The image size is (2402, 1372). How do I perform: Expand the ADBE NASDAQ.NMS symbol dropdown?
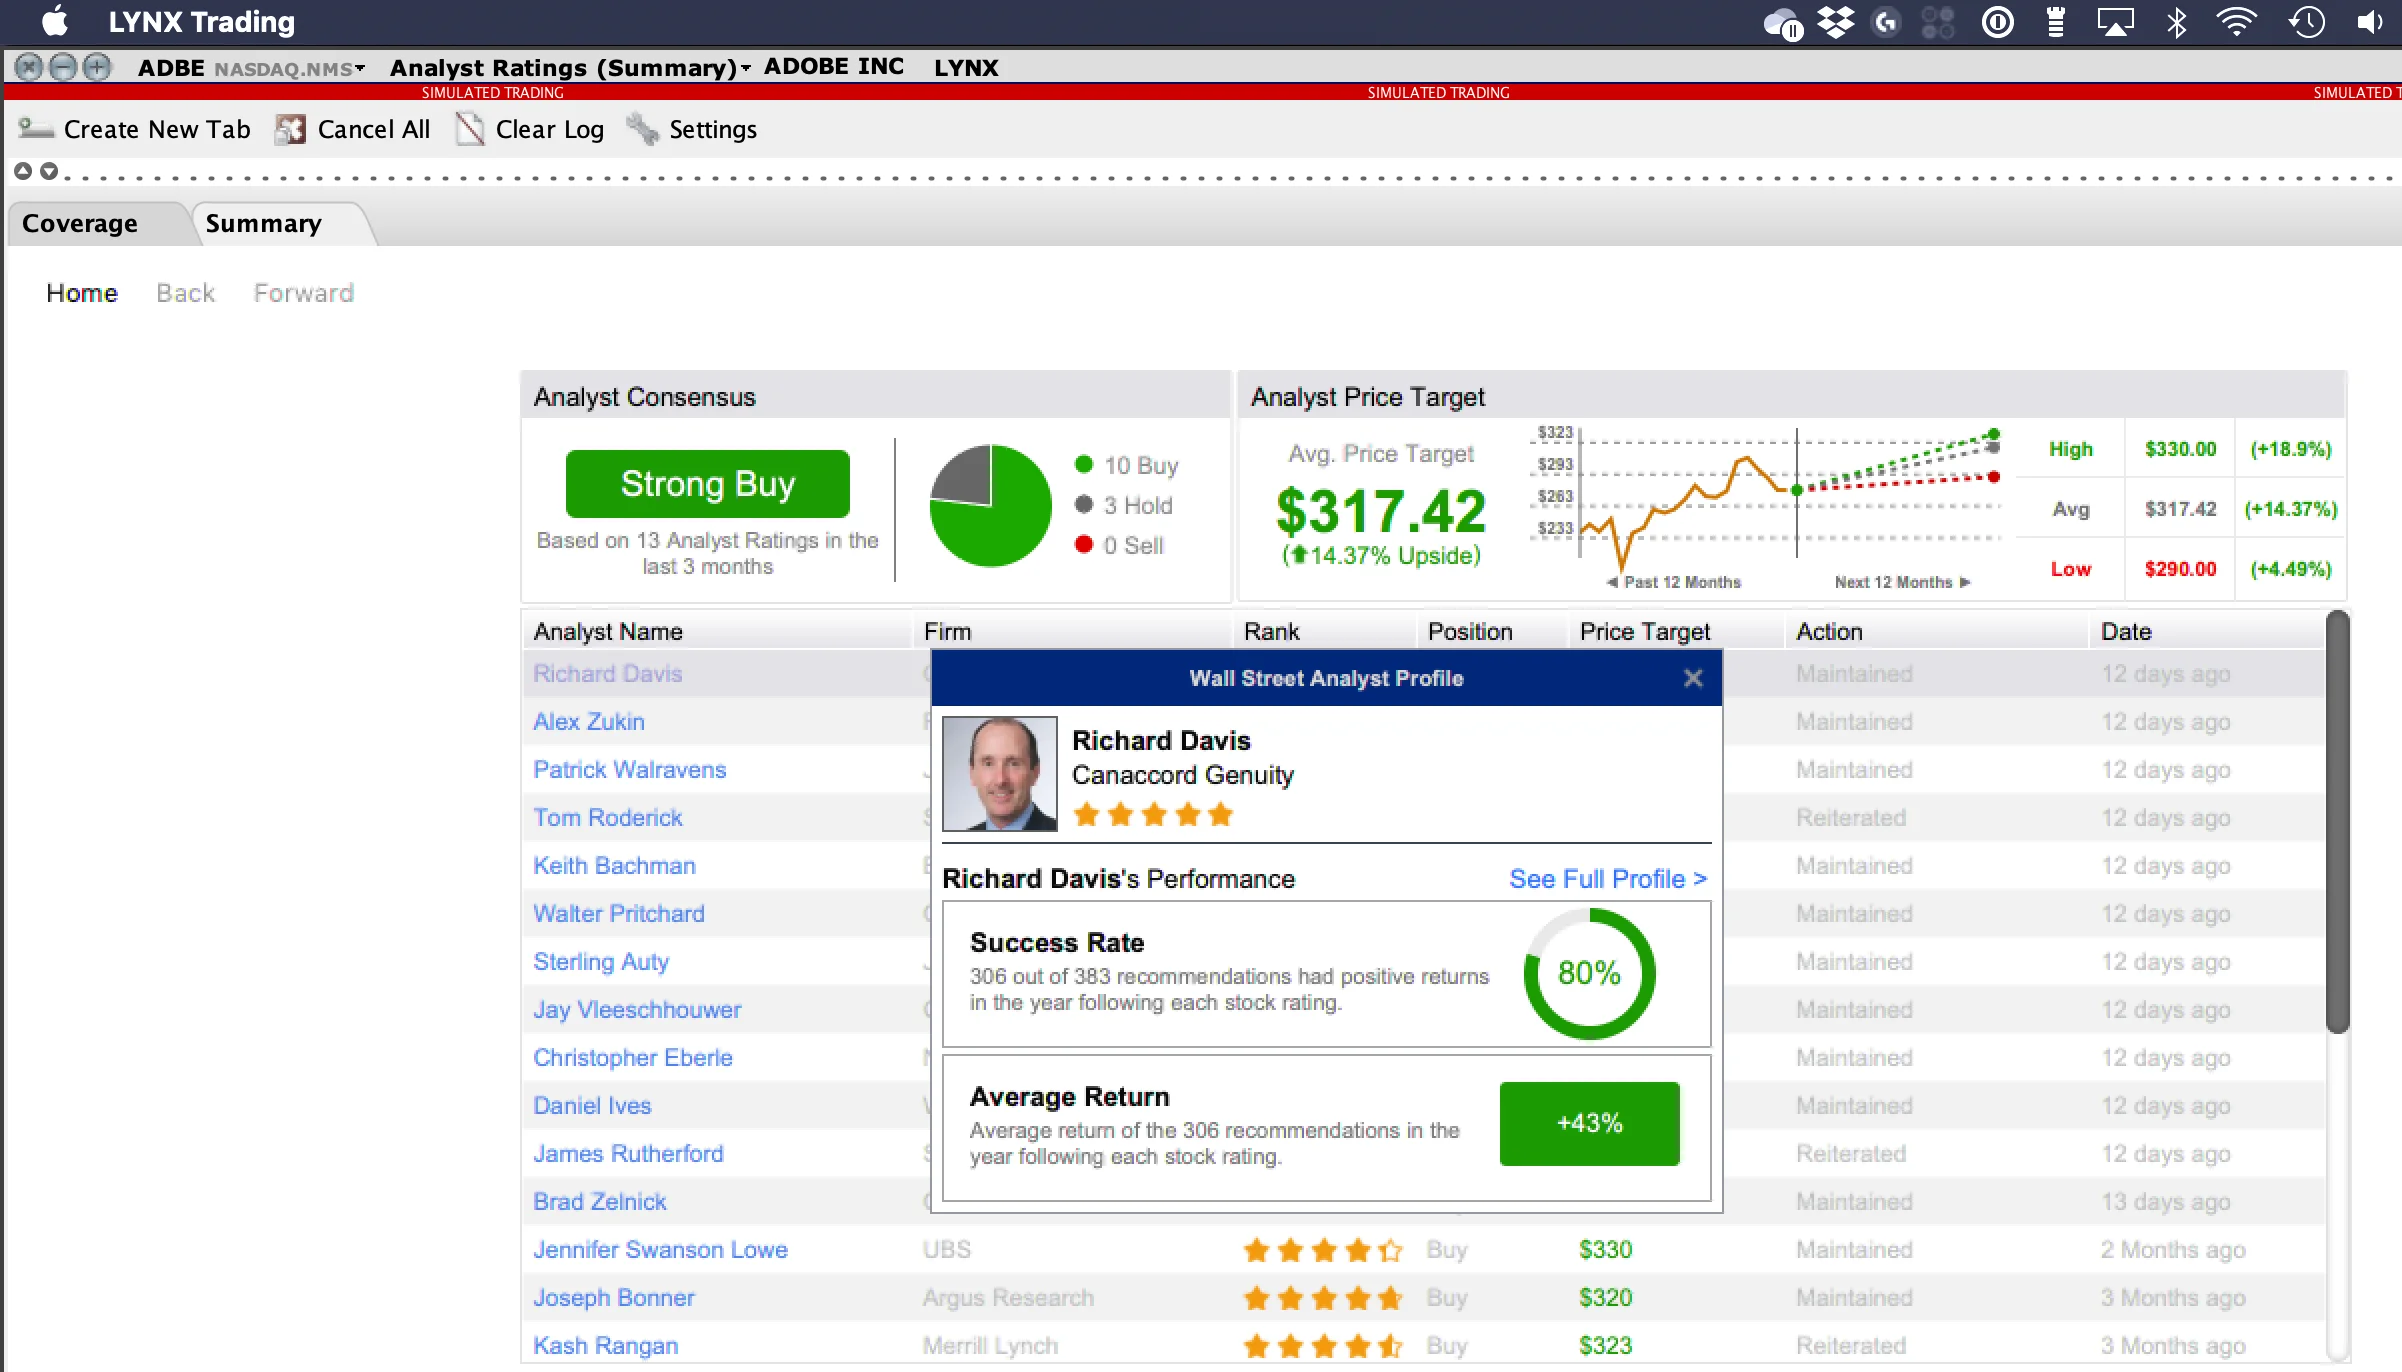359,68
